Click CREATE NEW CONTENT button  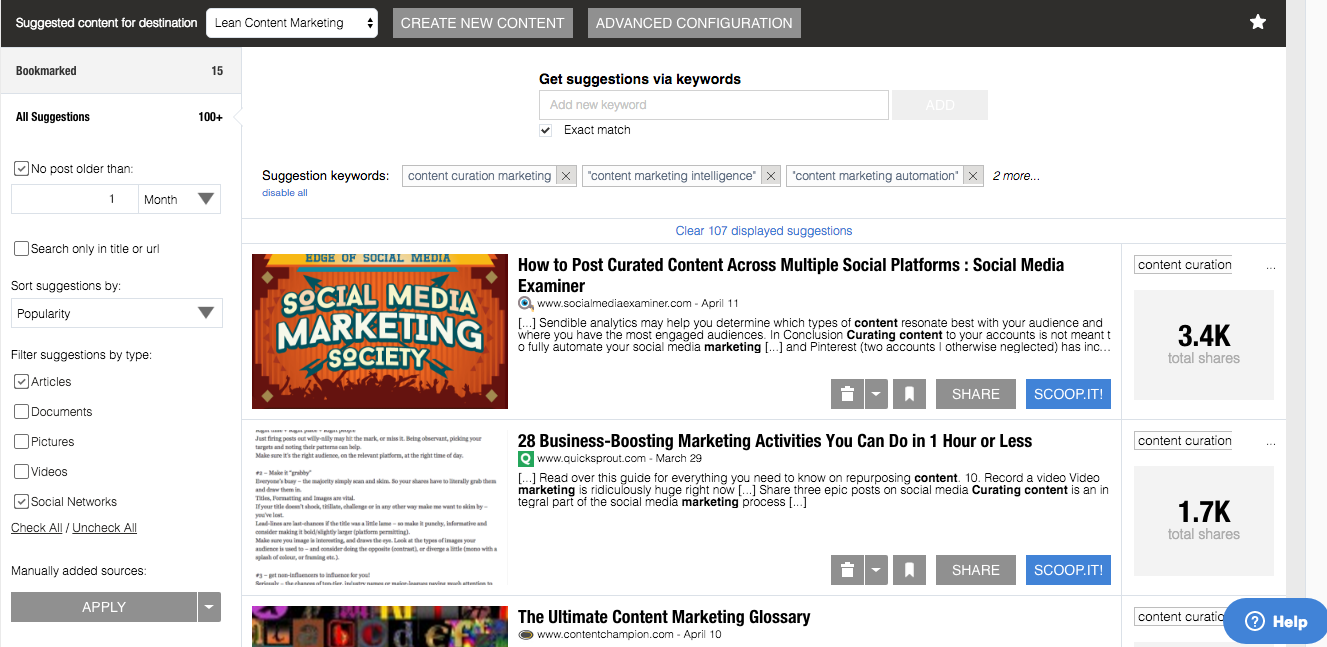tap(484, 23)
